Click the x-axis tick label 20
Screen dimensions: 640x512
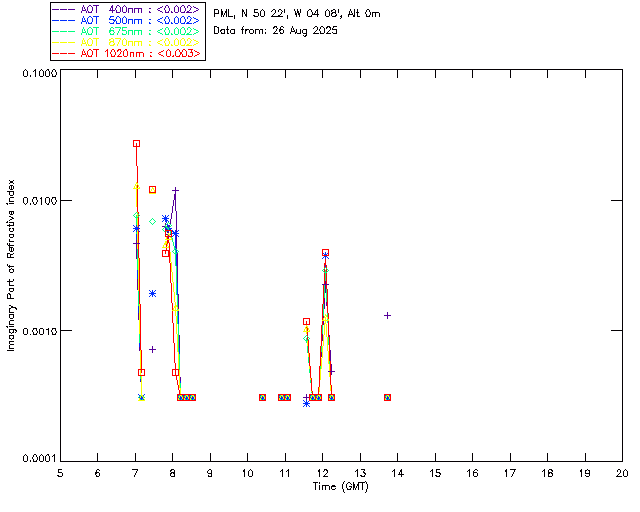pos(622,473)
